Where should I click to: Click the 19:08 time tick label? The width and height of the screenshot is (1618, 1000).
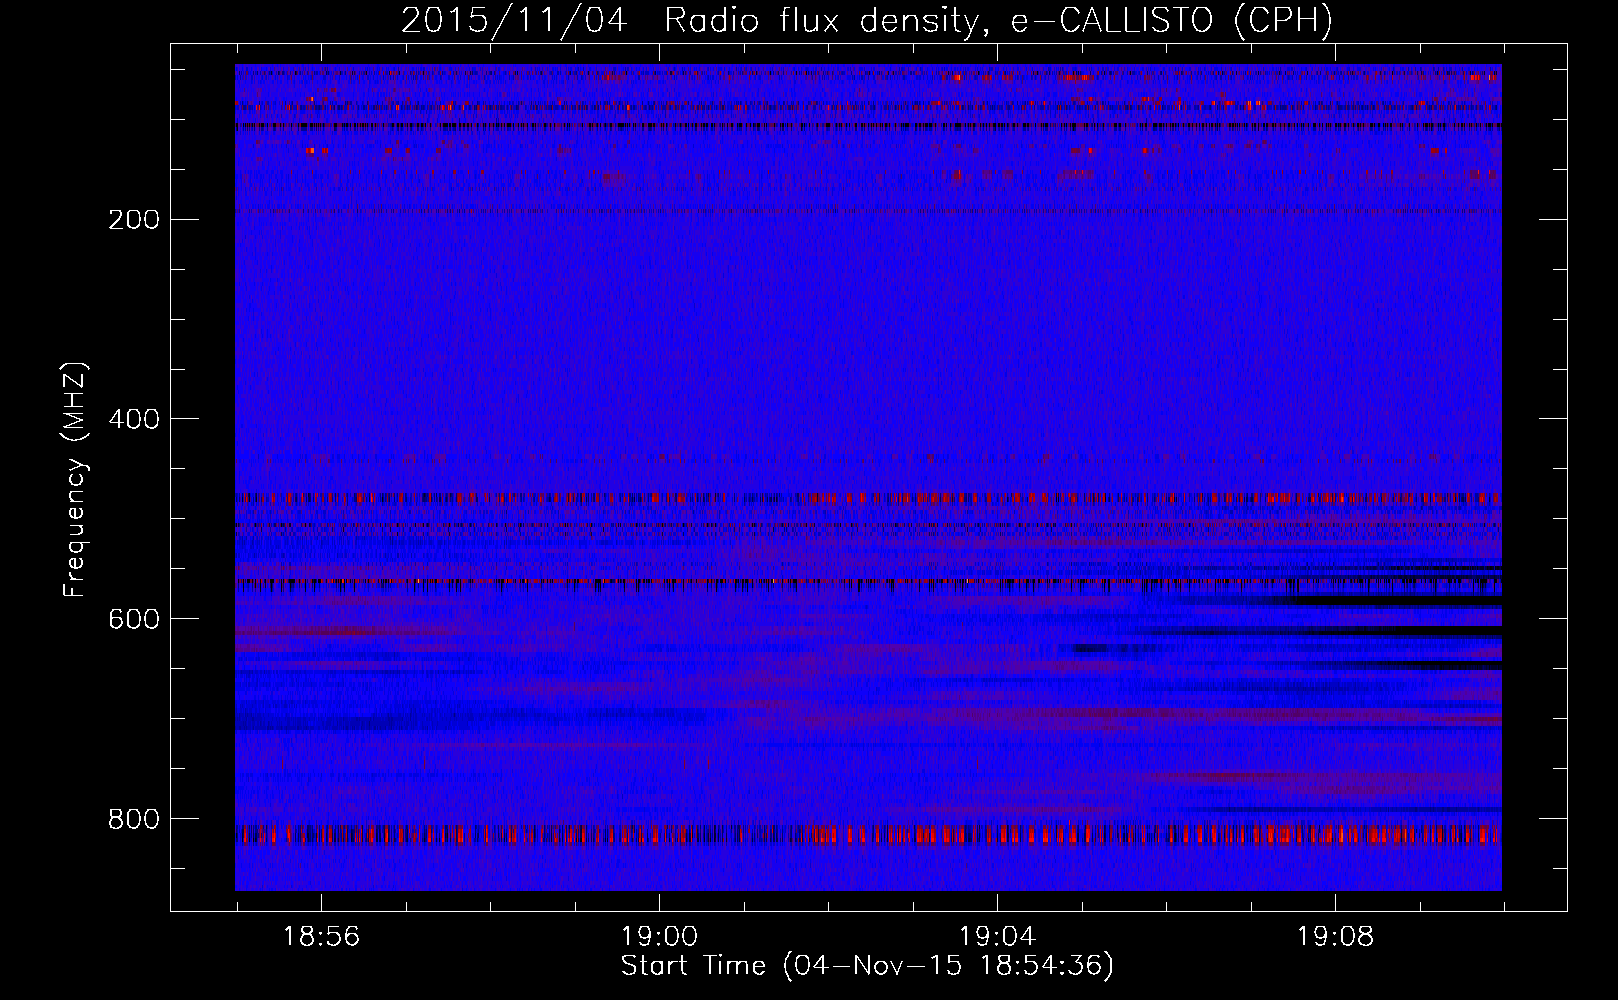[x=1335, y=937]
